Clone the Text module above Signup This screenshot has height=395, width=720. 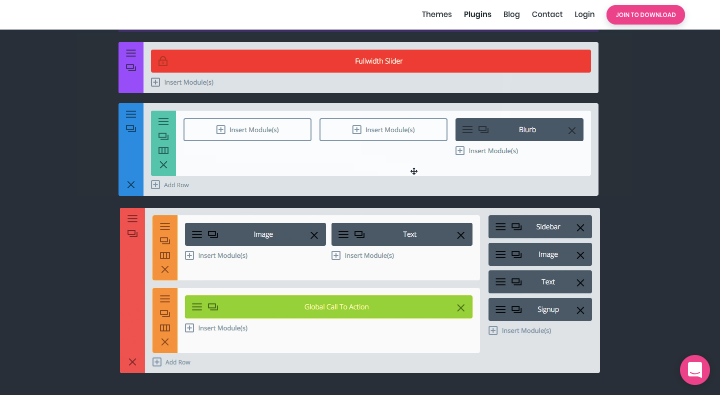click(517, 282)
